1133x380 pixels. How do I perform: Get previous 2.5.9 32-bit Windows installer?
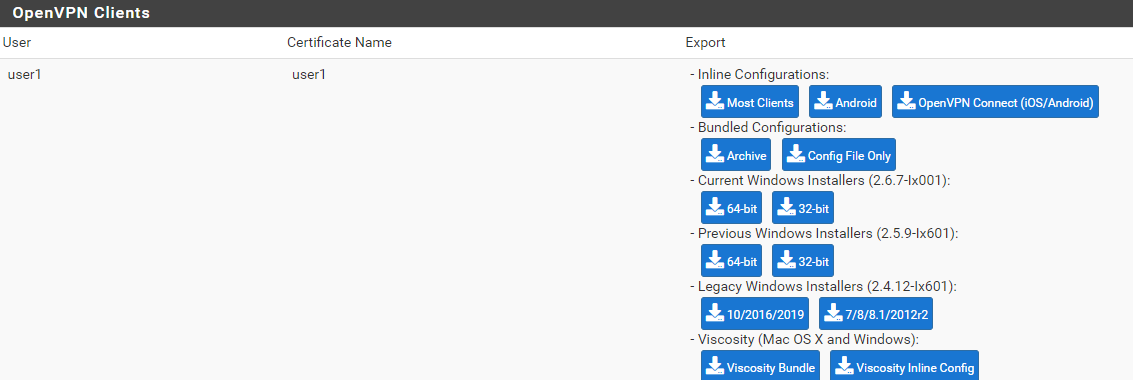point(803,261)
